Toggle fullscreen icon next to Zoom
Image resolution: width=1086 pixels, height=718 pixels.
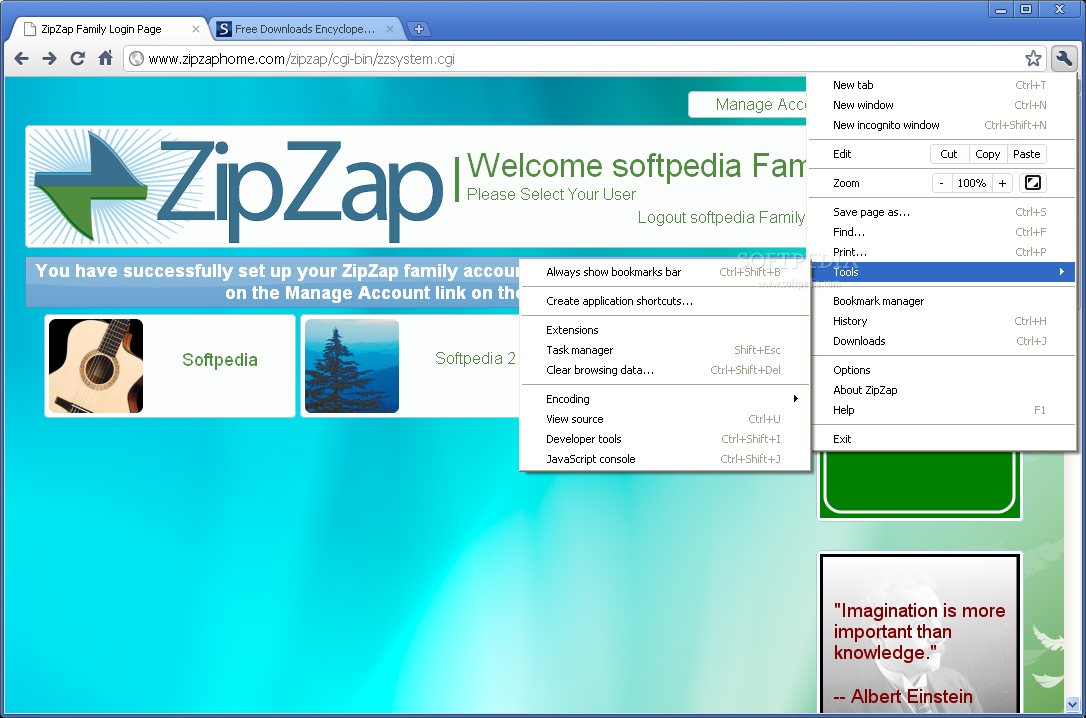pos(1032,183)
